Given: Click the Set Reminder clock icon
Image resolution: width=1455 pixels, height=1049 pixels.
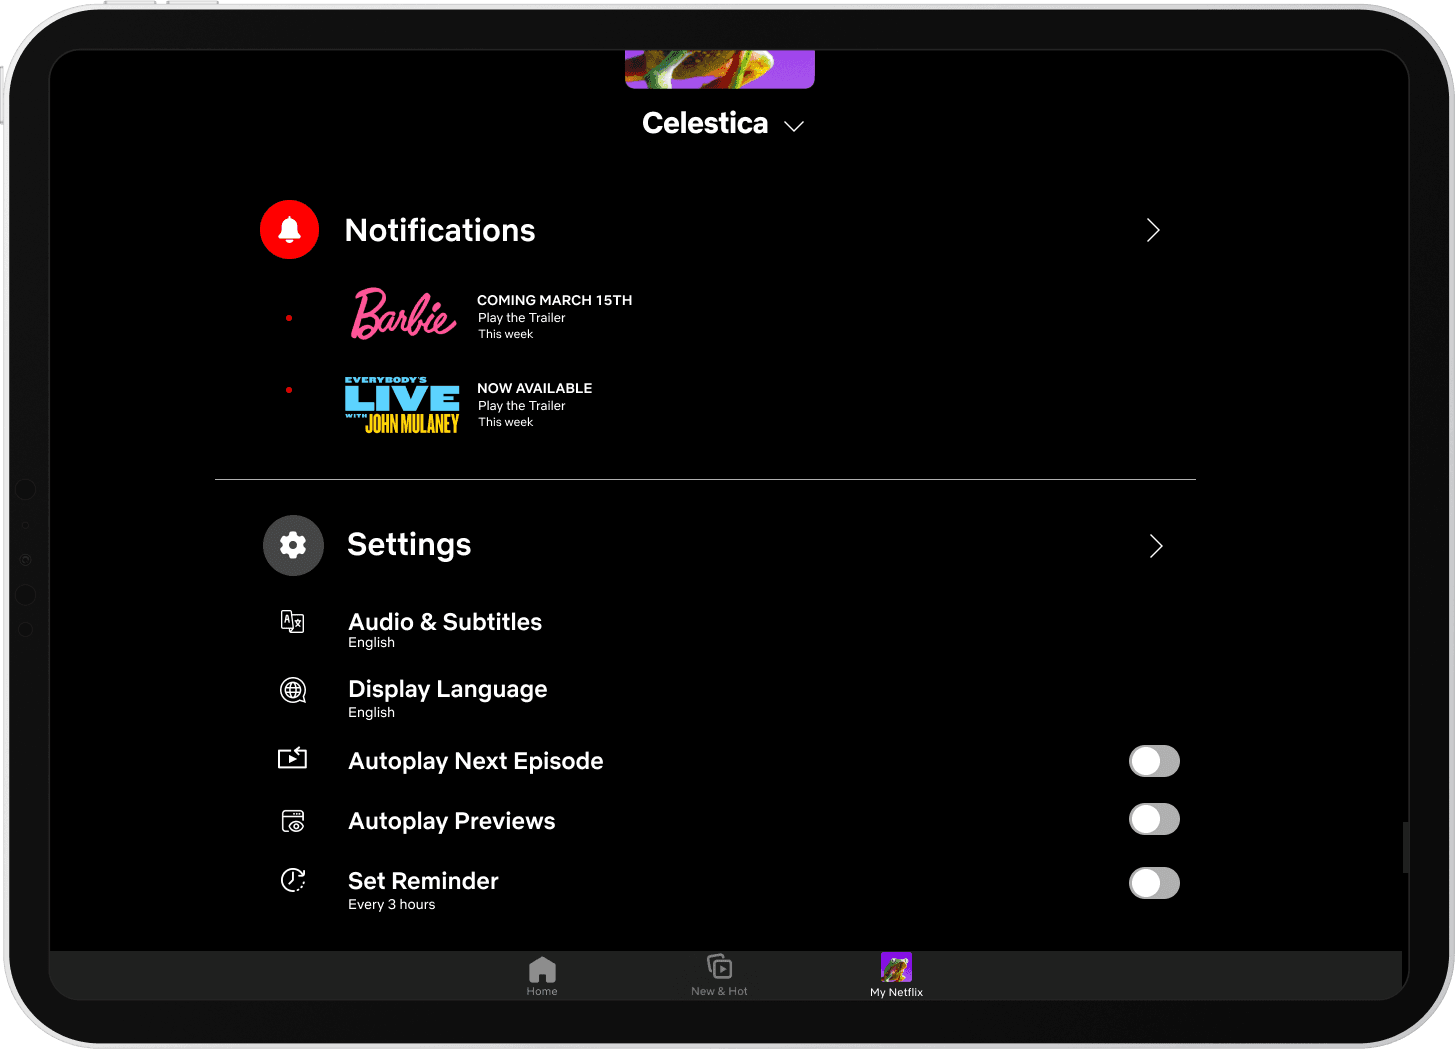Looking at the screenshot, I should tap(293, 880).
